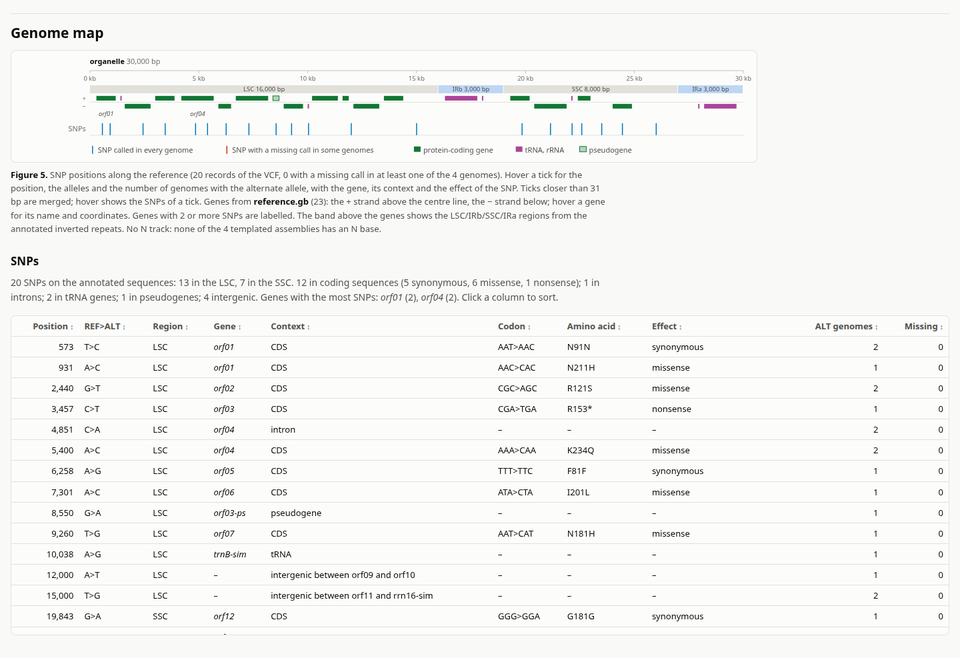Select the SSC 8,000 bp region band

coord(590,89)
